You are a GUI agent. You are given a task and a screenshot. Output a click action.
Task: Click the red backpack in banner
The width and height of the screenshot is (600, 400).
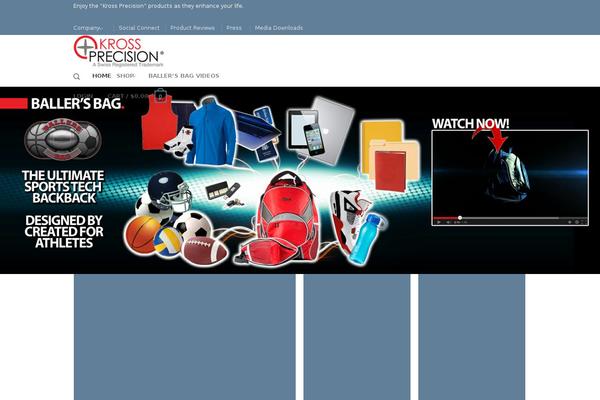click(288, 216)
